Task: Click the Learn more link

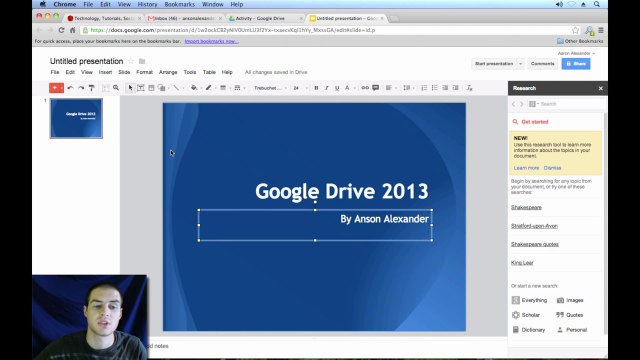Action: click(x=526, y=168)
